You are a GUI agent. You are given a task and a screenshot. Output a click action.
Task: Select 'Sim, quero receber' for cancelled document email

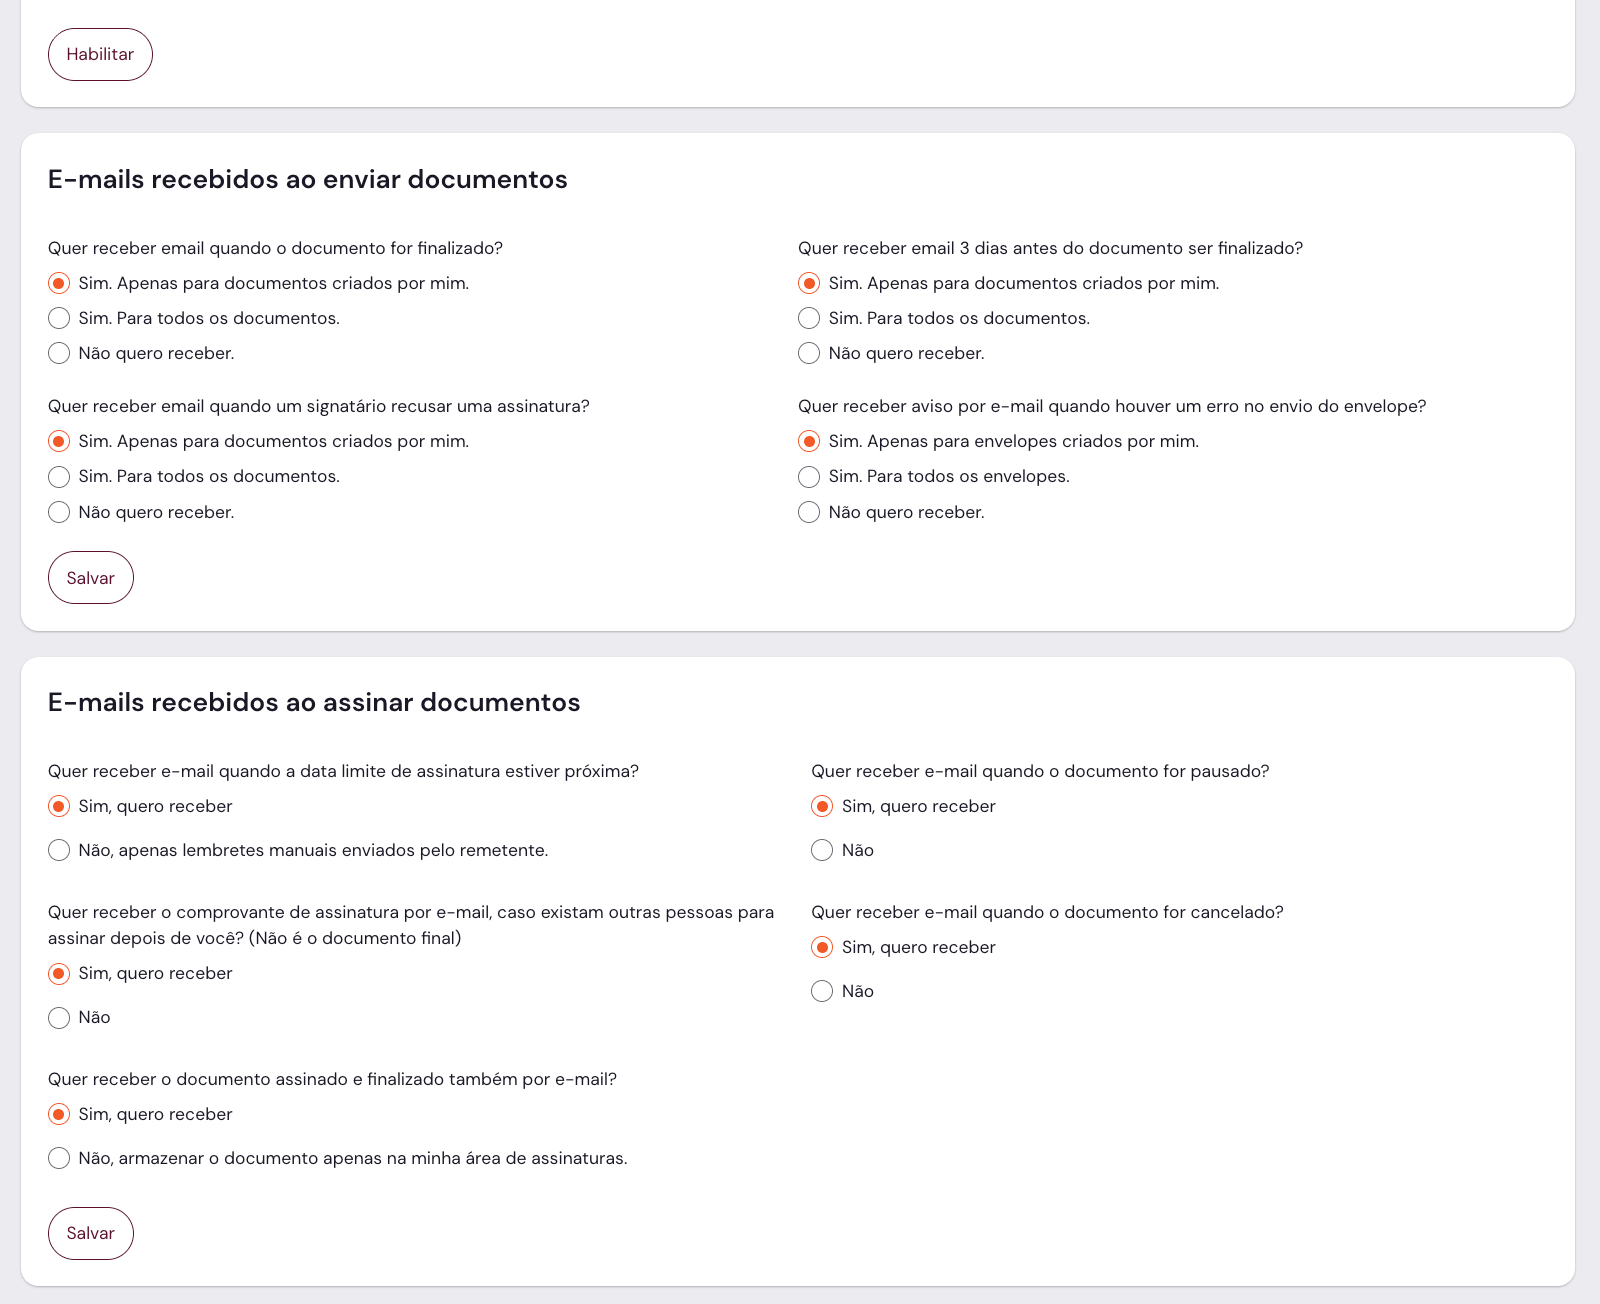(x=822, y=947)
